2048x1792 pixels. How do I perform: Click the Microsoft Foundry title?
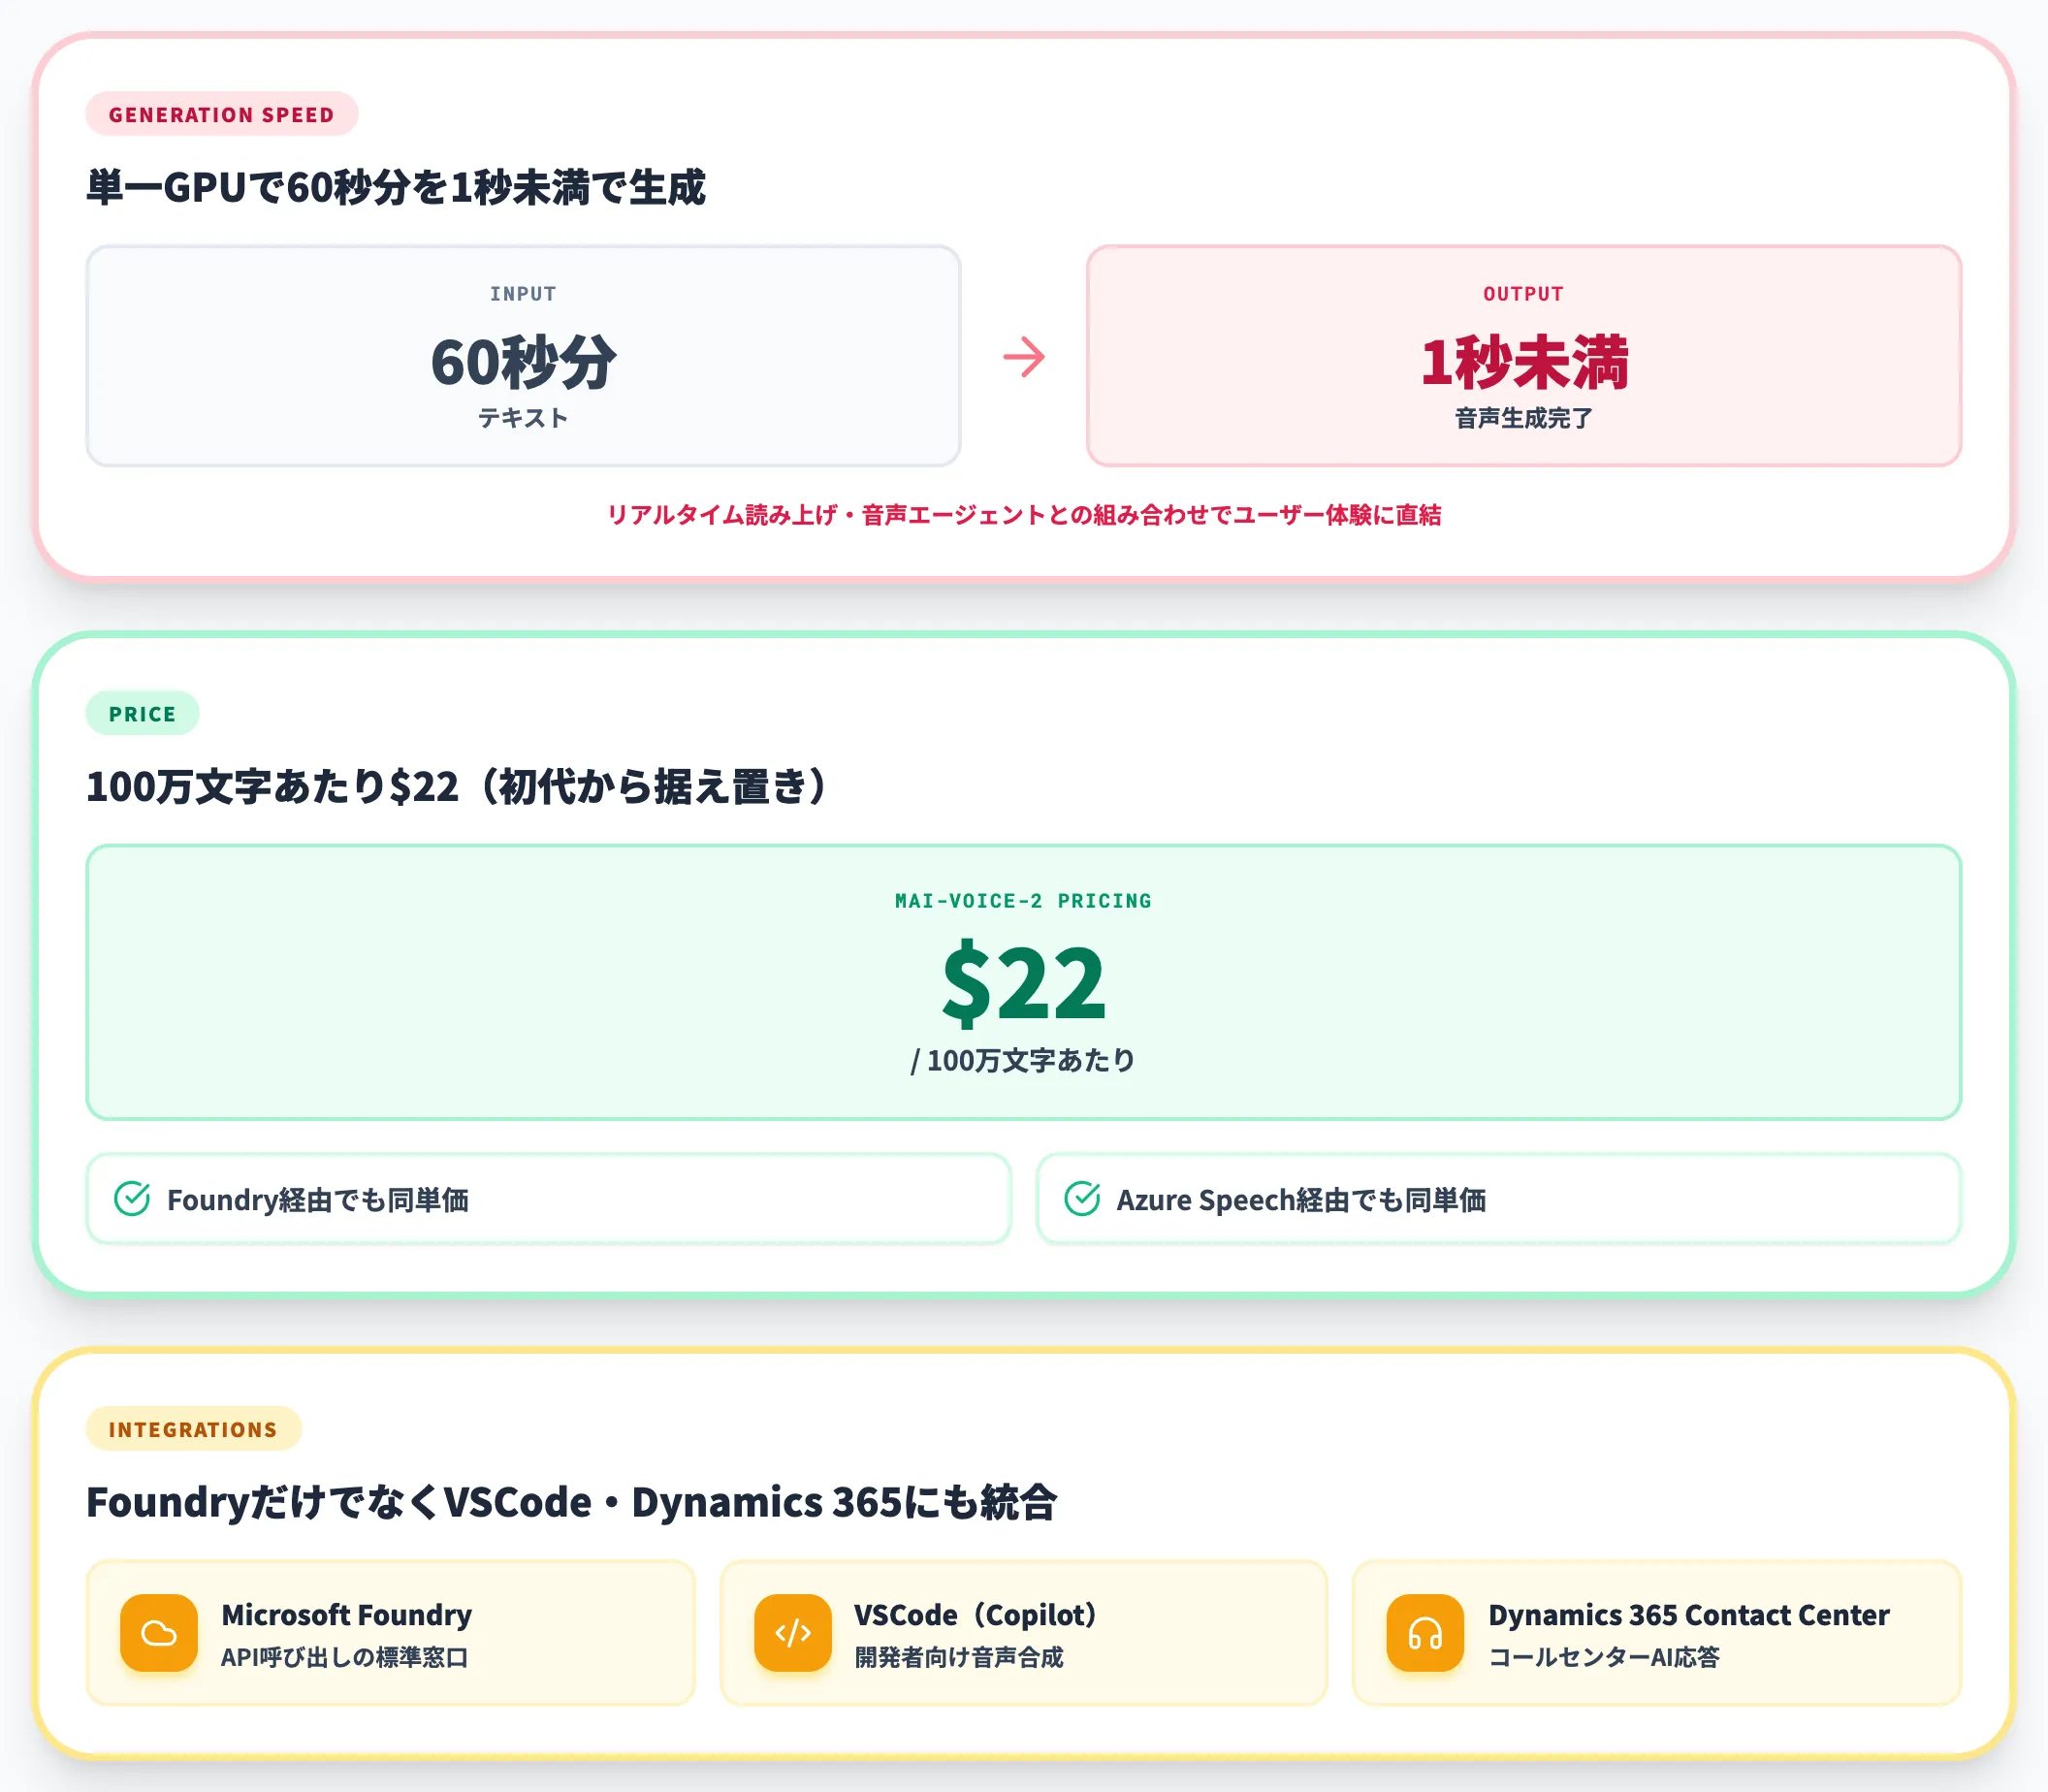347,1615
